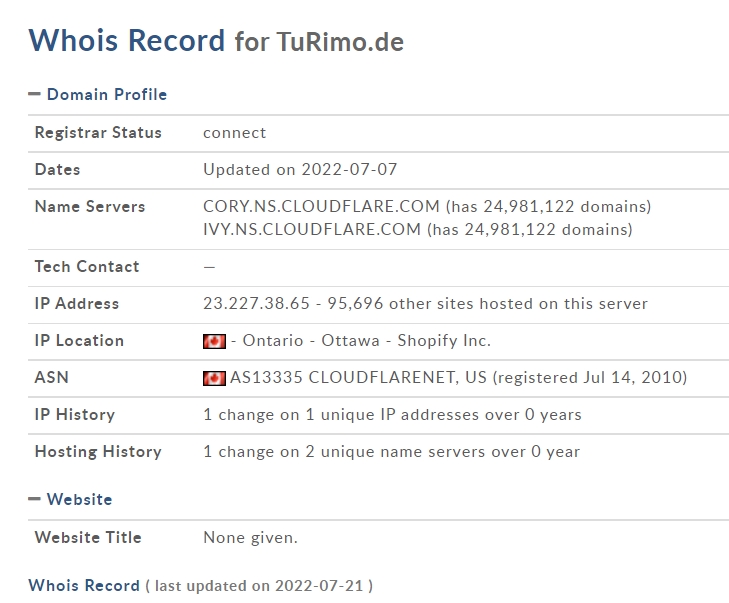Click the IP address 23.227.38.65
Screen dimensions: 729x603
tap(256, 304)
